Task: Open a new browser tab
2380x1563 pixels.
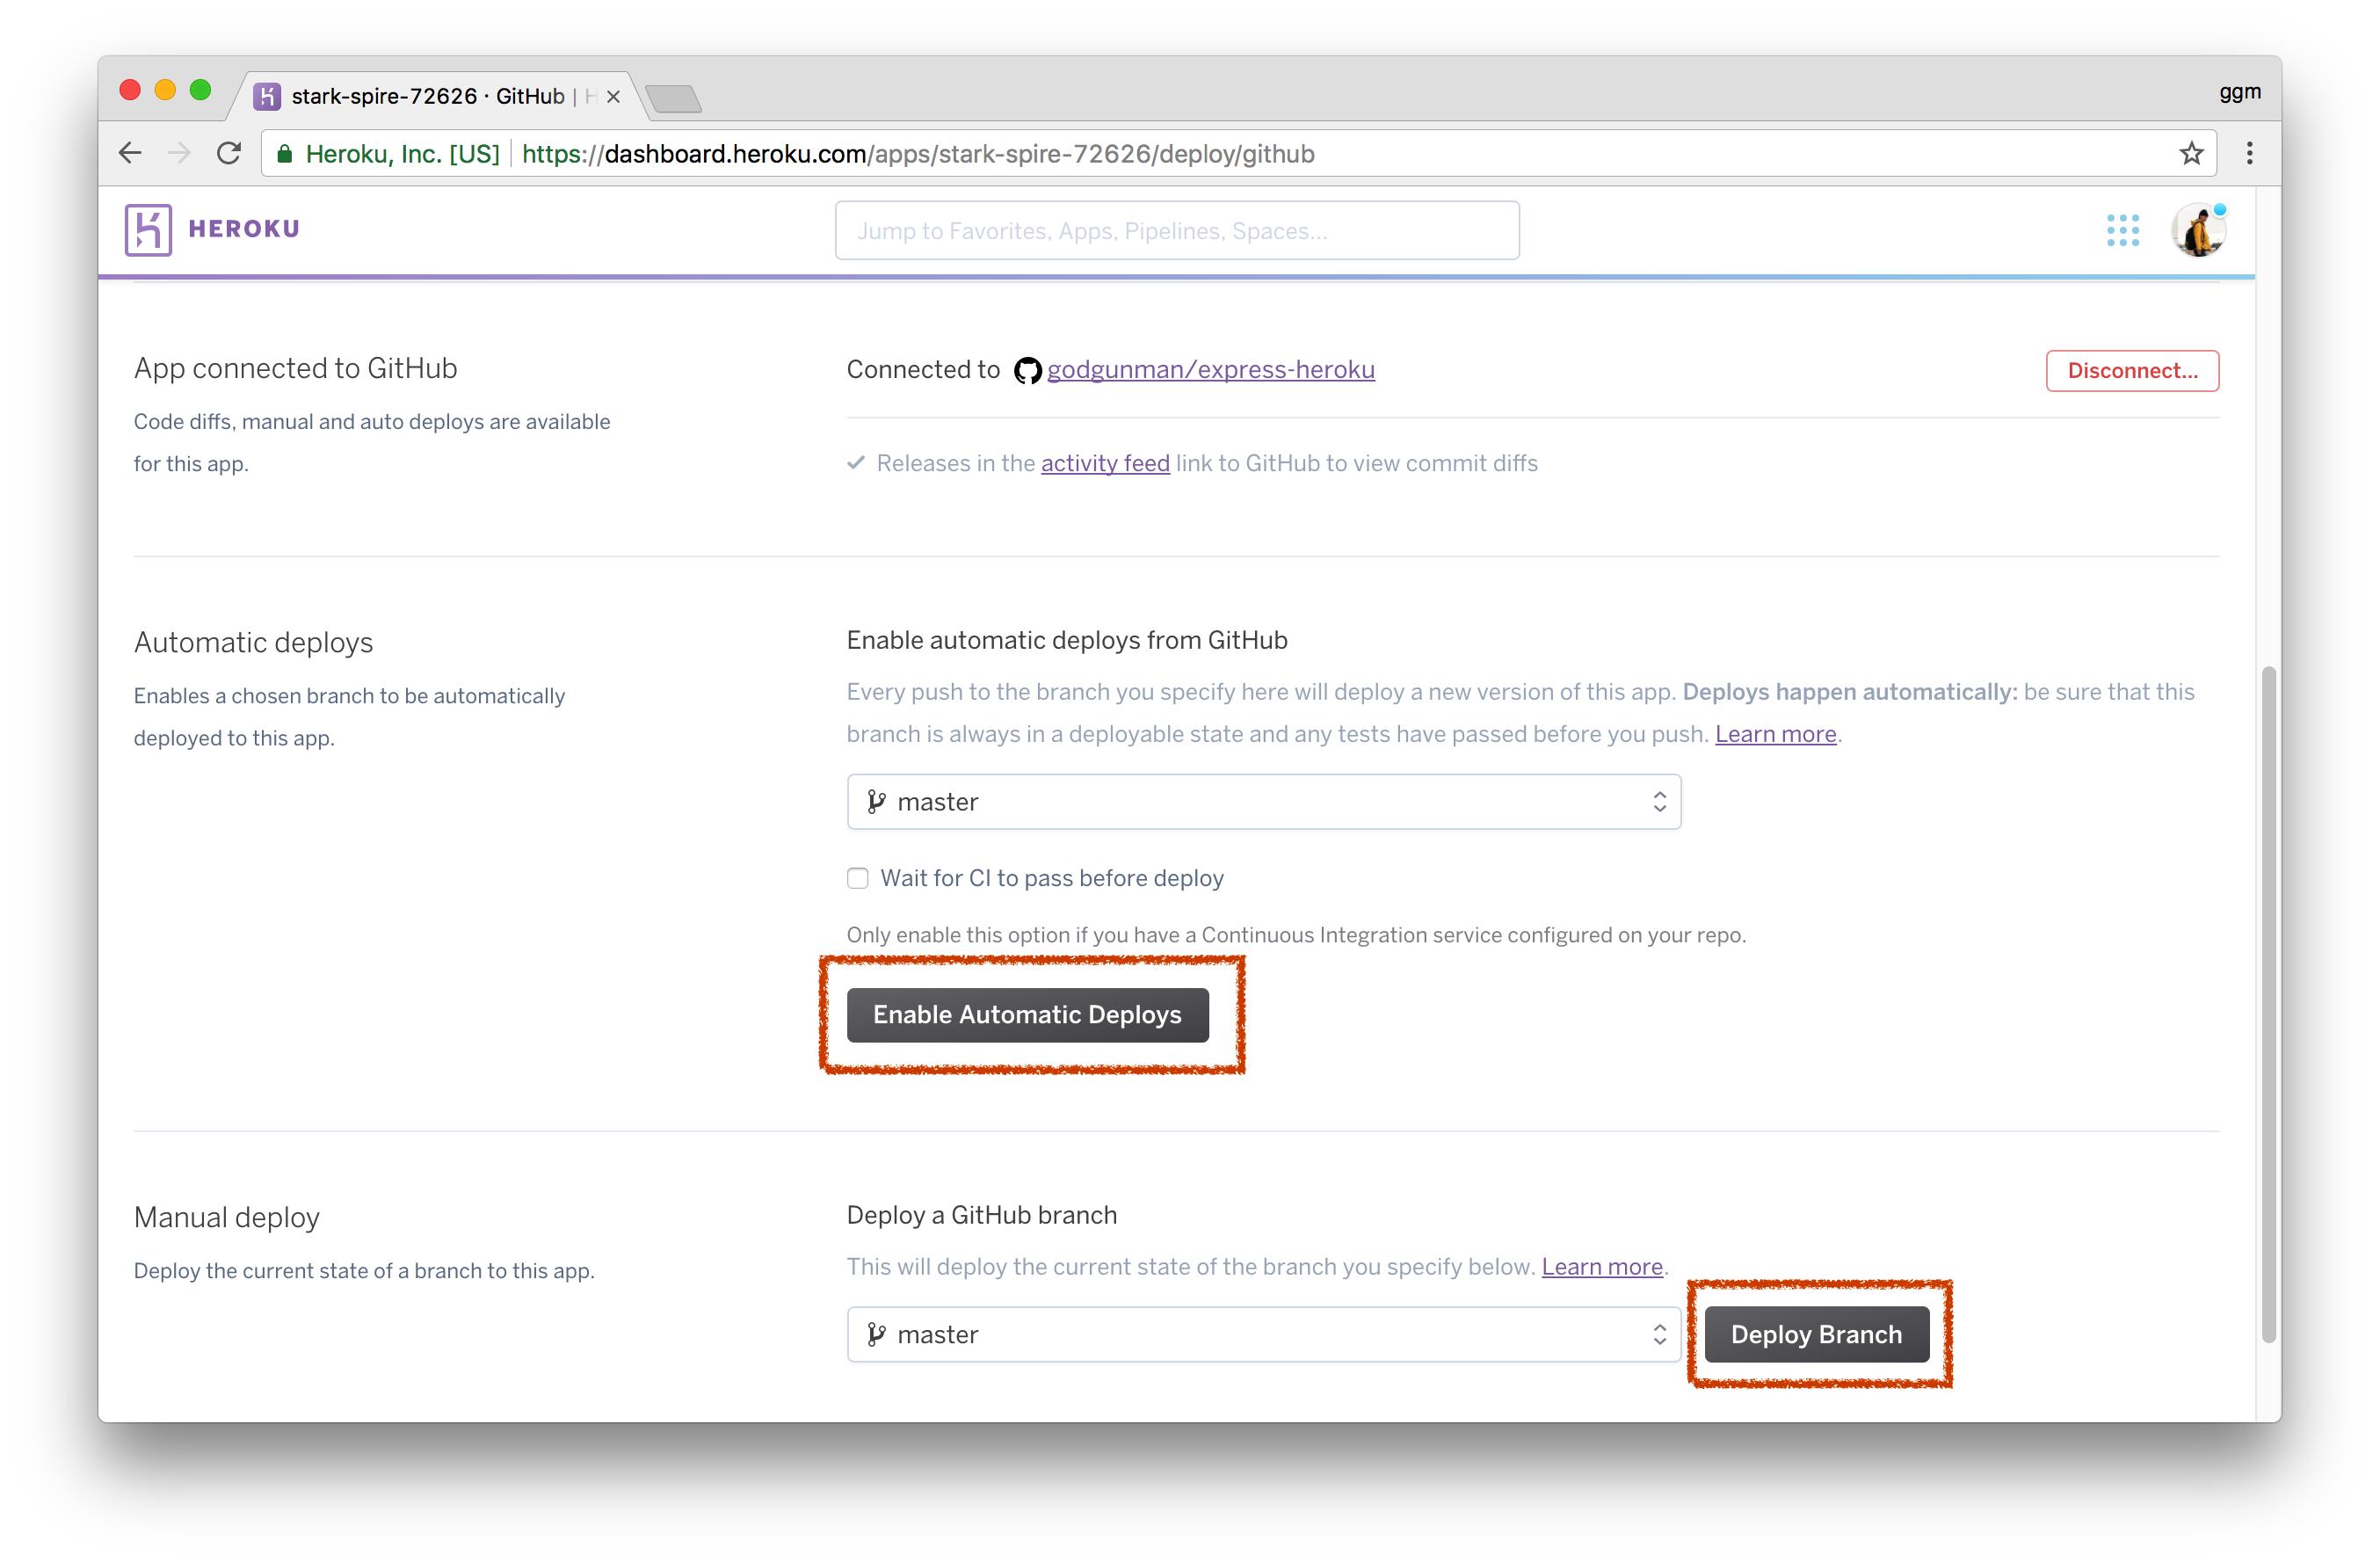Action: coord(673,98)
